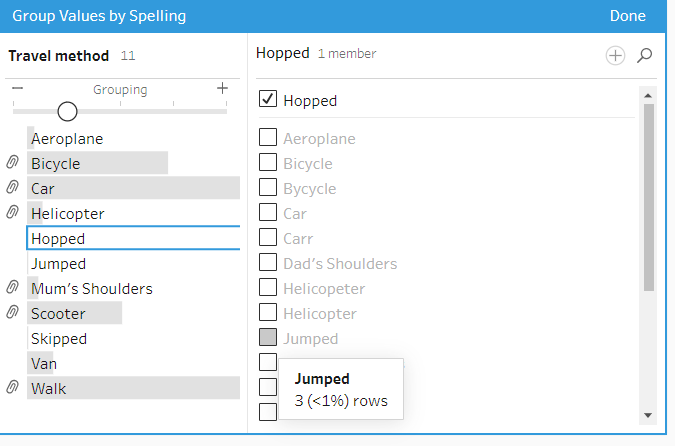Uncheck the Hopped checkbox
675x446 pixels.
pos(268,99)
